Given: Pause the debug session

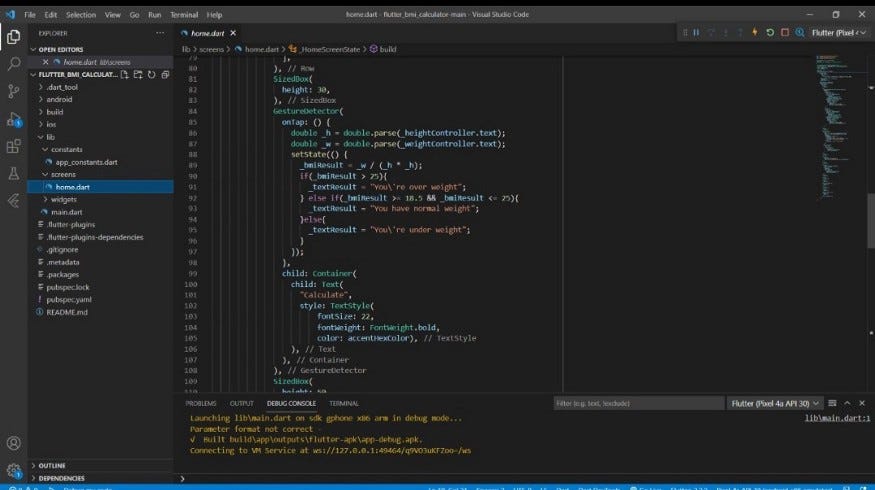Looking at the screenshot, I should click(x=696, y=32).
